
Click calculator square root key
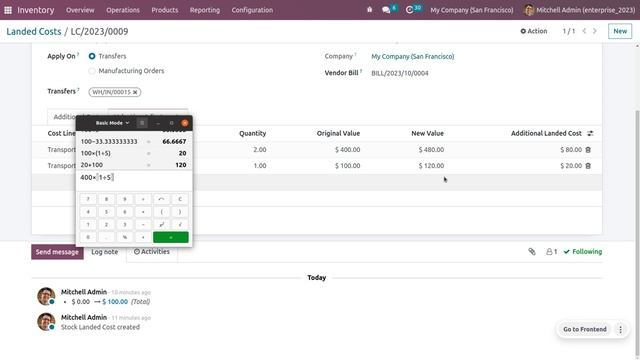[x=180, y=224]
